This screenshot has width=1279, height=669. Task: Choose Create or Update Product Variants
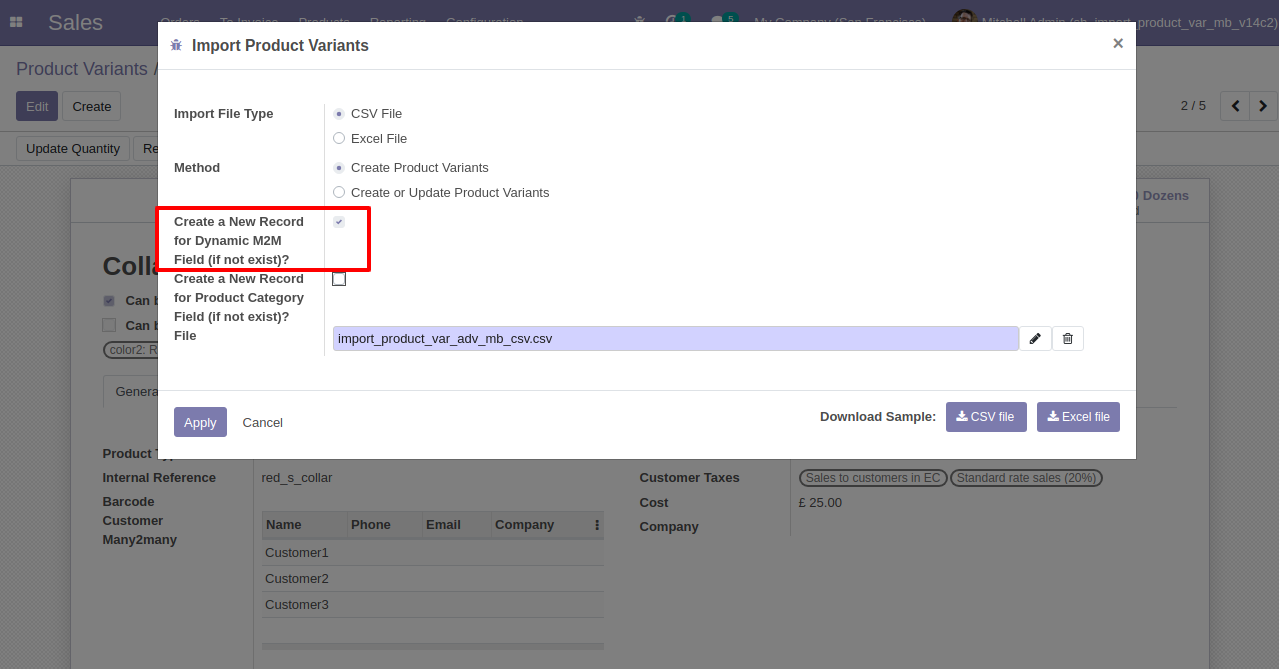(x=339, y=192)
